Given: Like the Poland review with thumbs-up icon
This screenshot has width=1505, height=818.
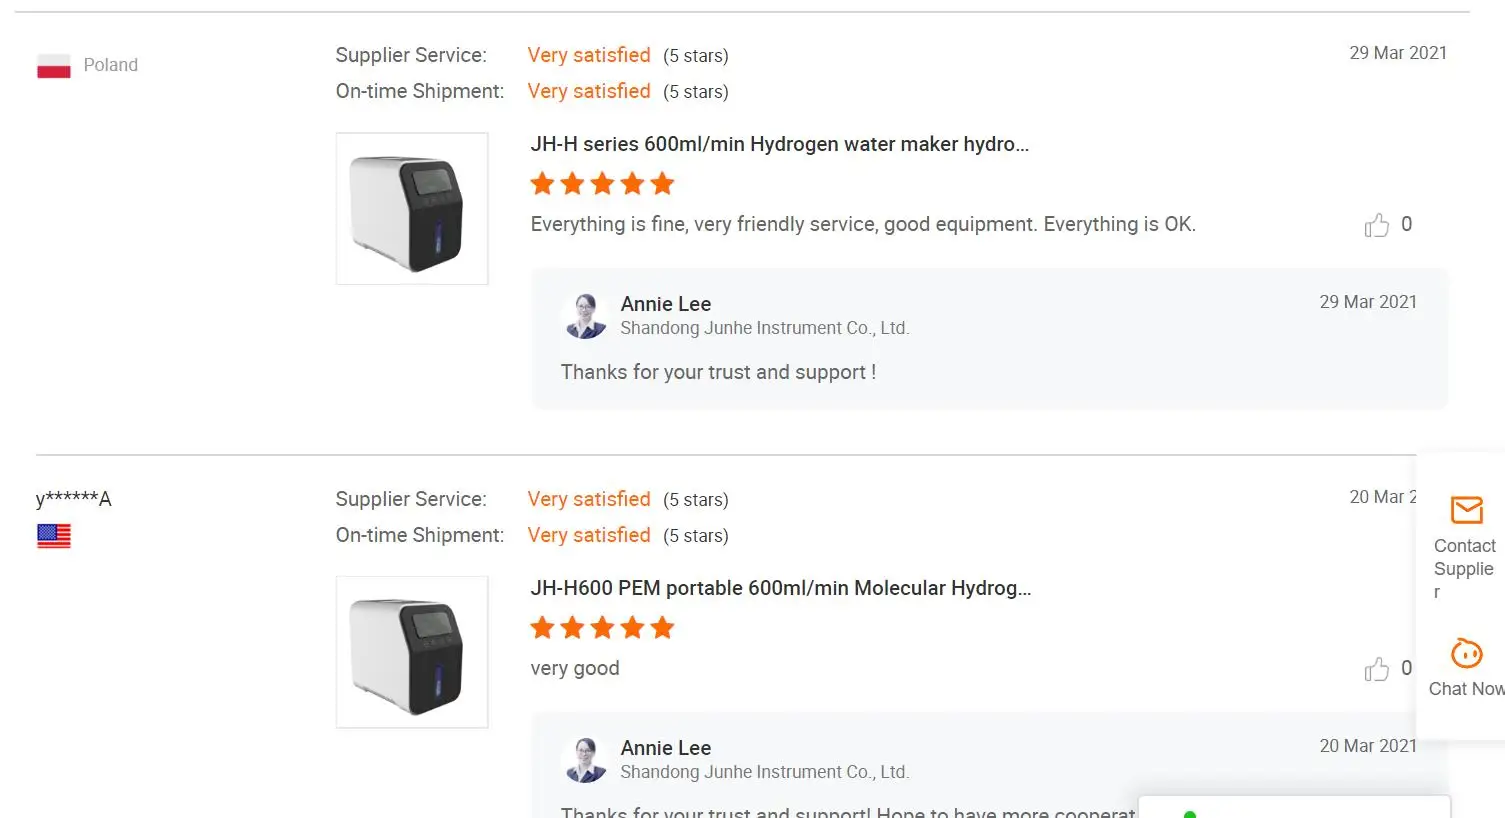Looking at the screenshot, I should [1377, 225].
